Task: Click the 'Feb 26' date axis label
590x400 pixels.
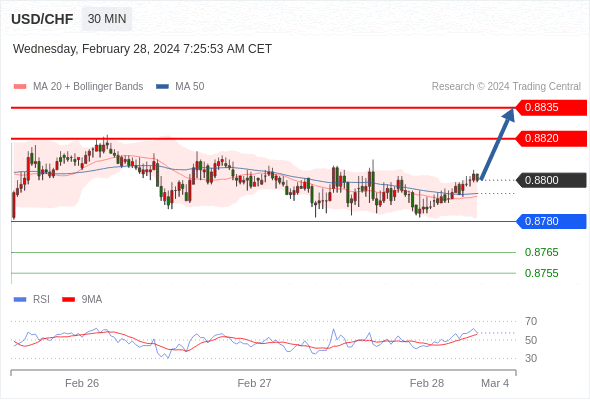Action: click(82, 383)
